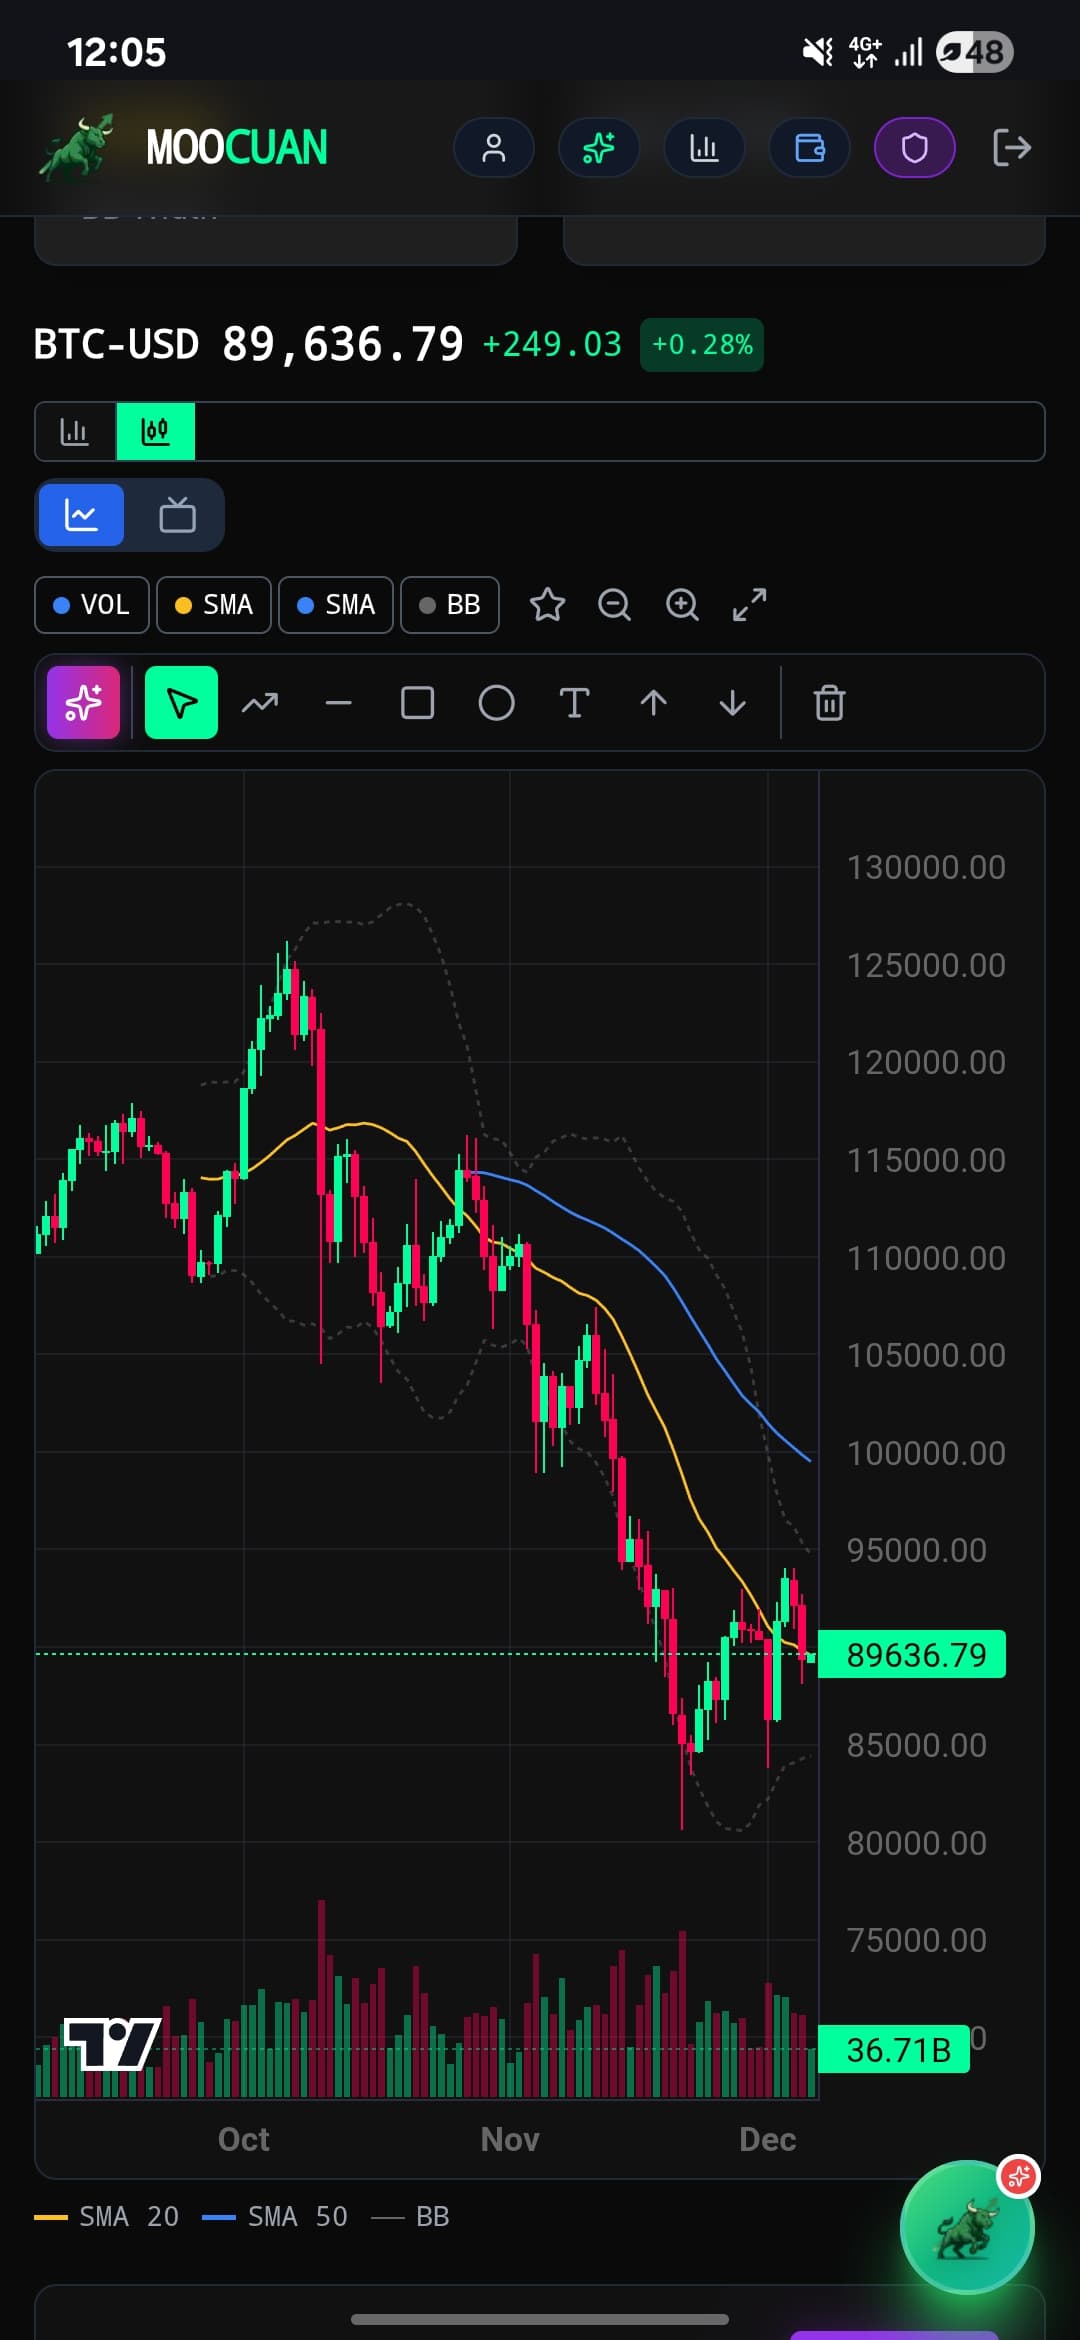Screen dimensions: 1080x2340
Task: Zoom in on the chart
Action: 682,604
